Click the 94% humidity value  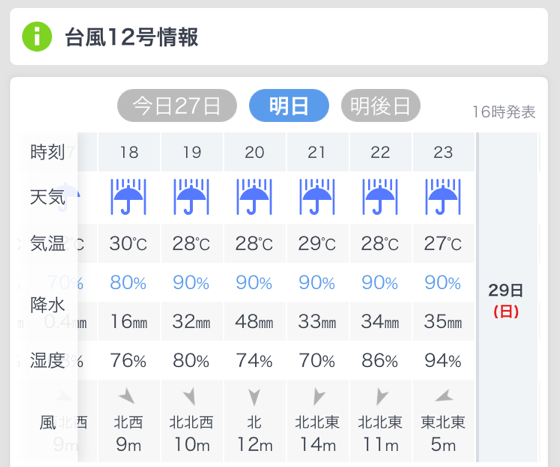pyautogui.click(x=443, y=361)
